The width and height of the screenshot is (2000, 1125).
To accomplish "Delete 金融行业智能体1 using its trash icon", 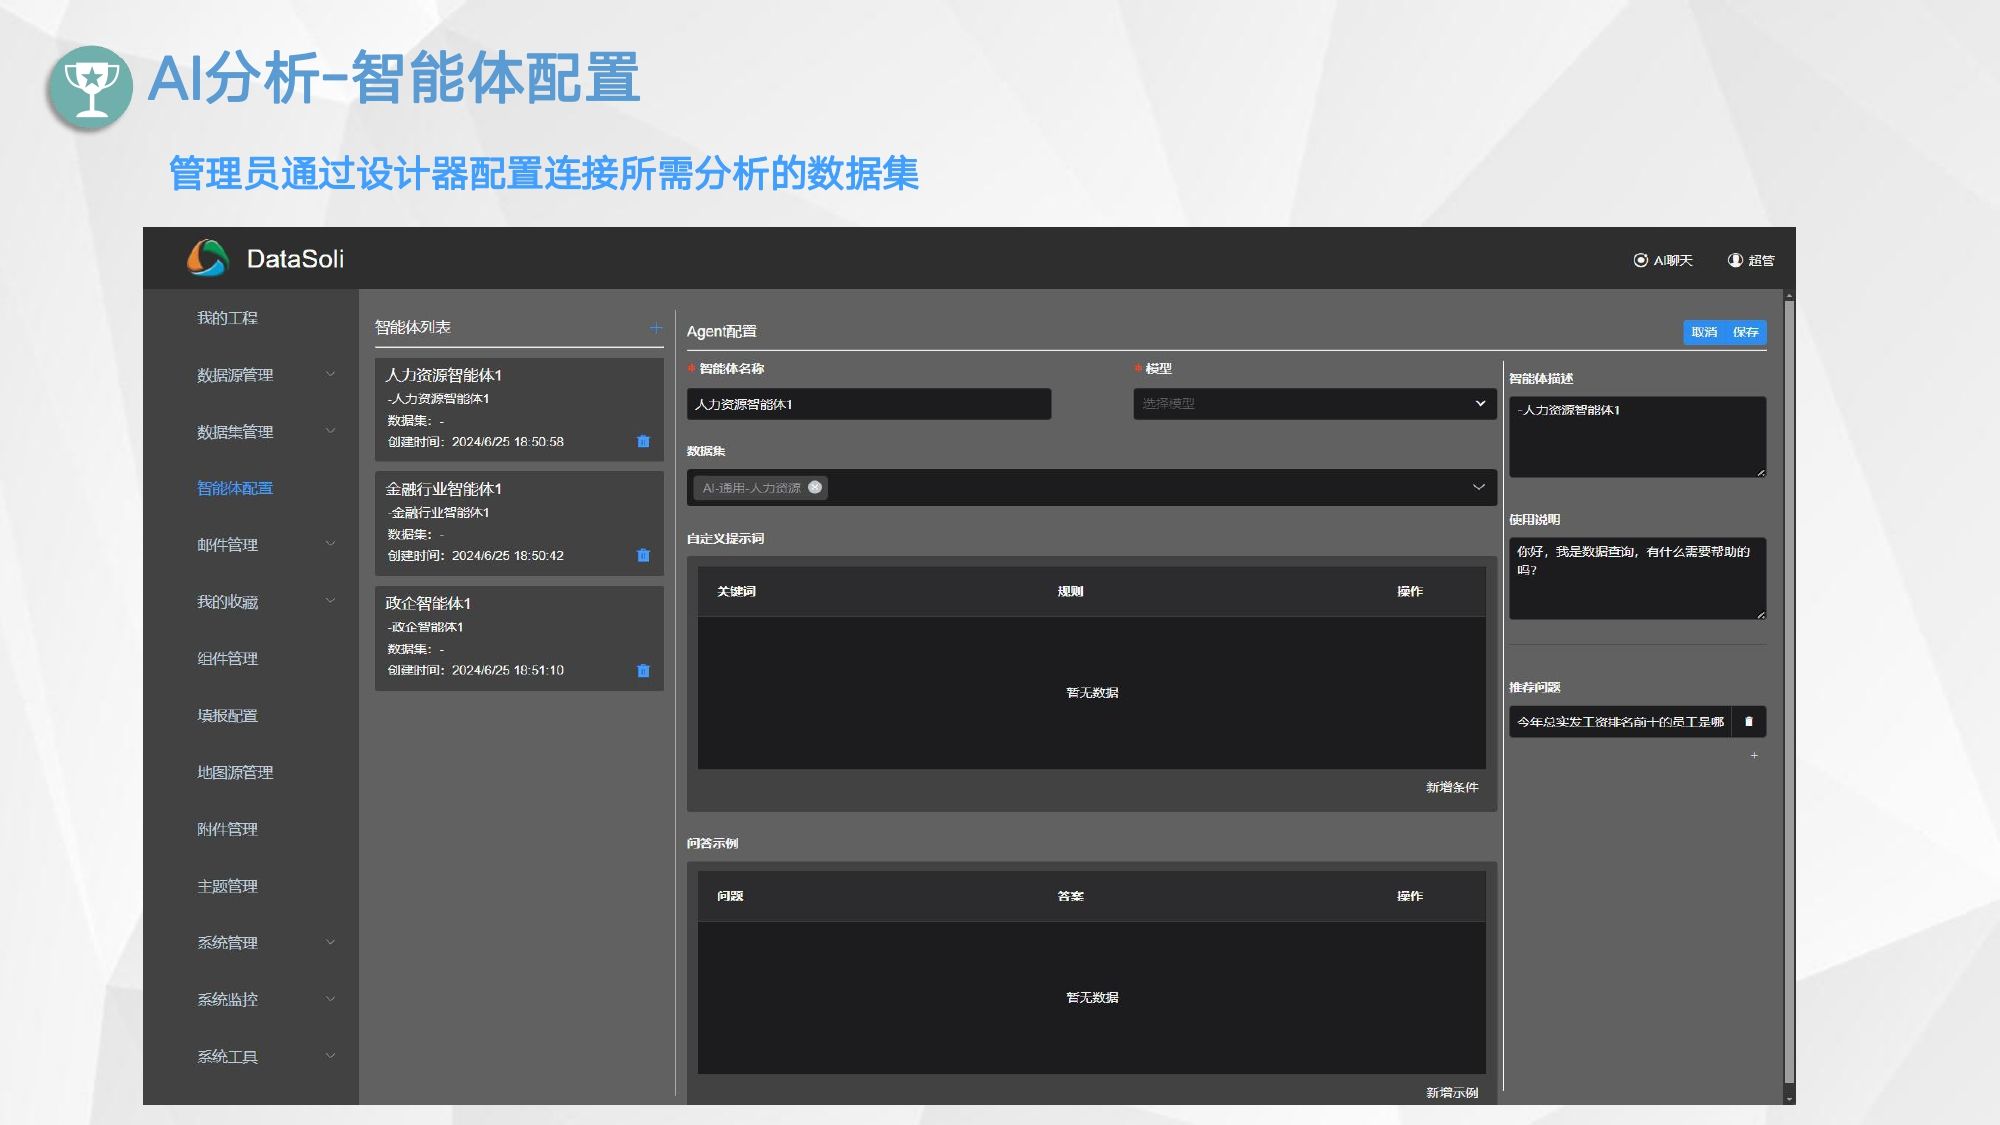I will (x=643, y=555).
